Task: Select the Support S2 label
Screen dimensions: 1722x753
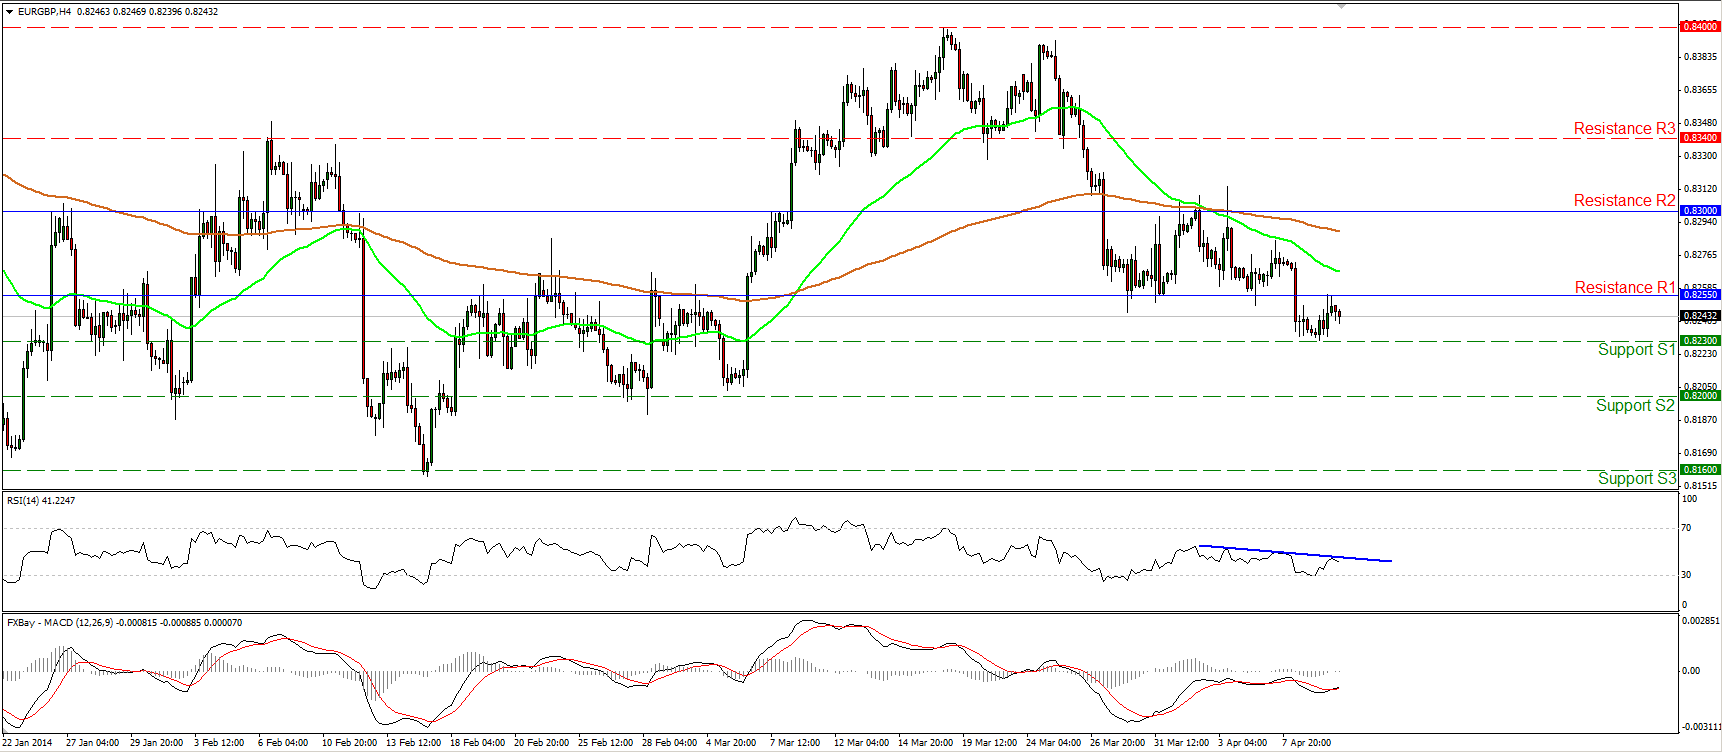Action: pos(1635,405)
